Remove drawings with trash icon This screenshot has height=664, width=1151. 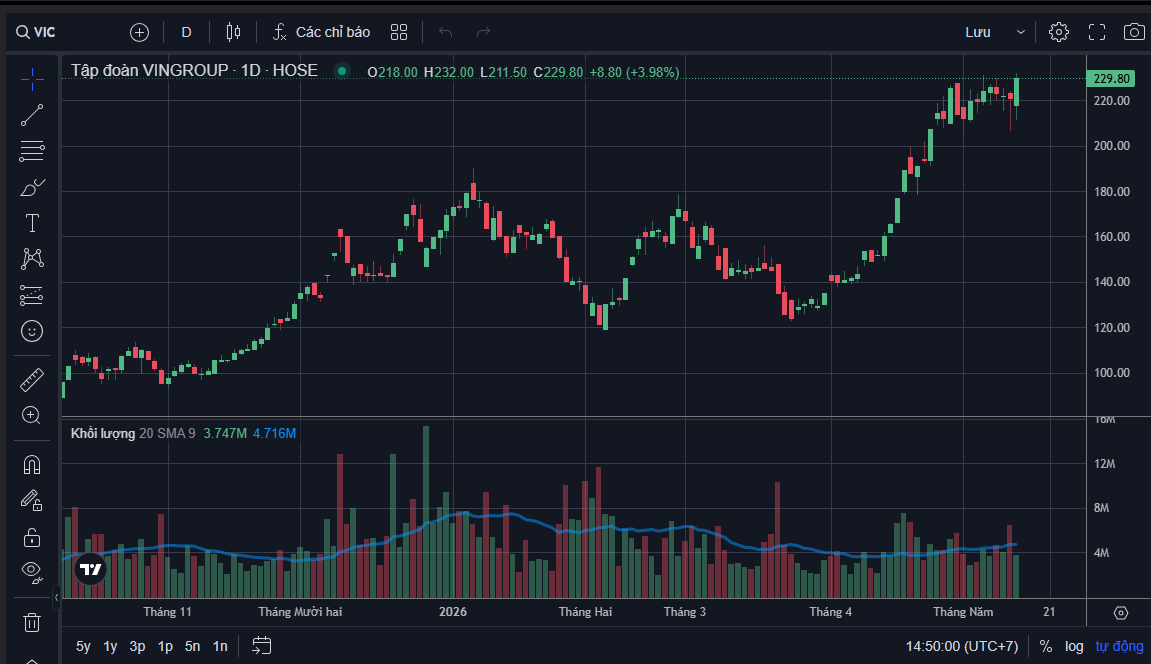(x=32, y=623)
